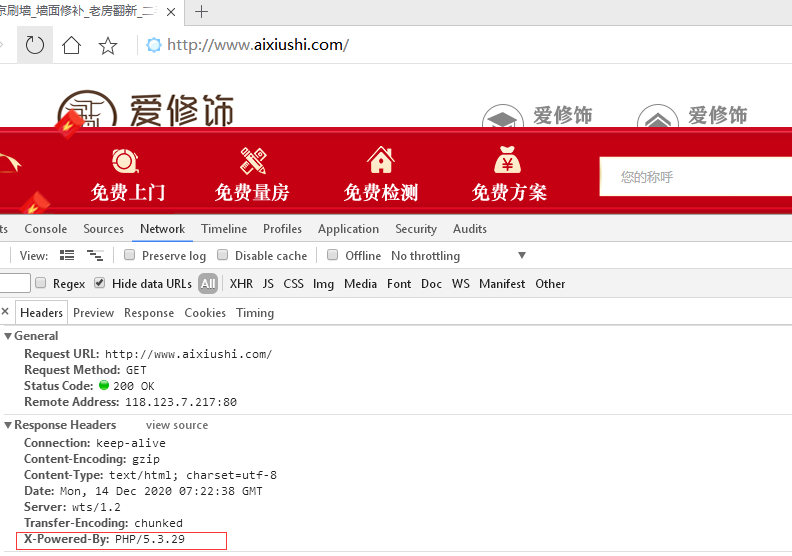Filter requests by CSS
Screen dimensions: 792x556
coord(293,284)
